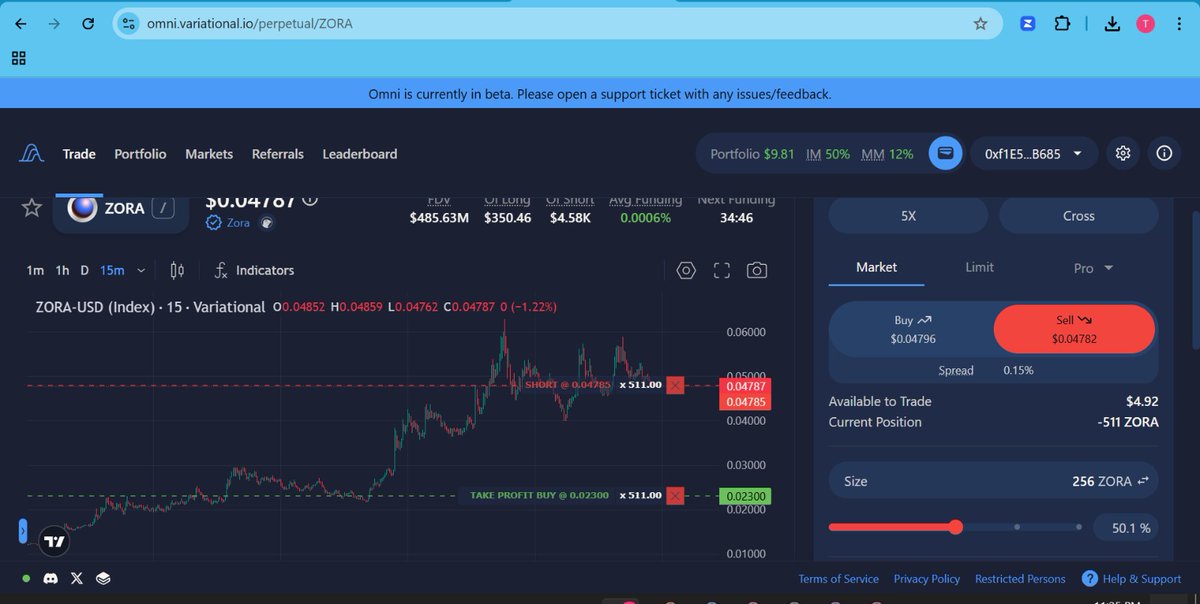Click the stacked layers footer icon
The image size is (1200, 604).
(x=103, y=578)
